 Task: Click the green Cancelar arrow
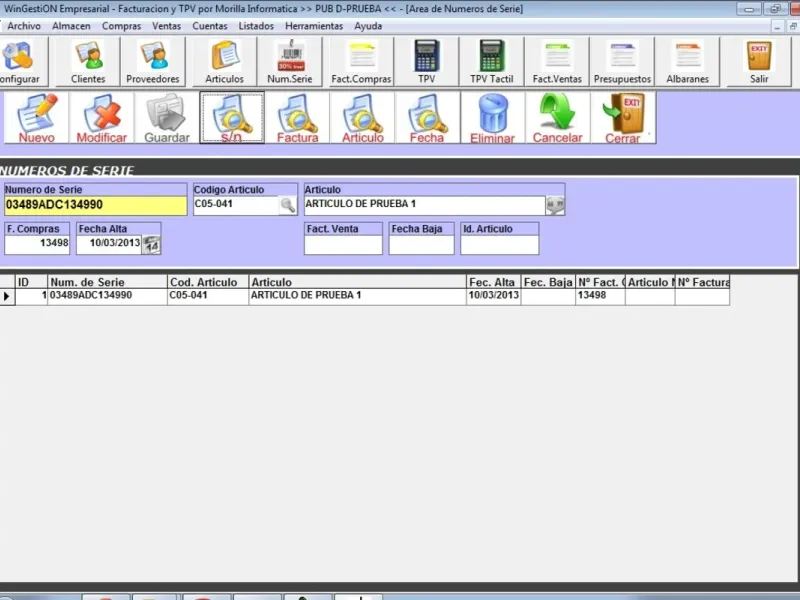pos(558,118)
